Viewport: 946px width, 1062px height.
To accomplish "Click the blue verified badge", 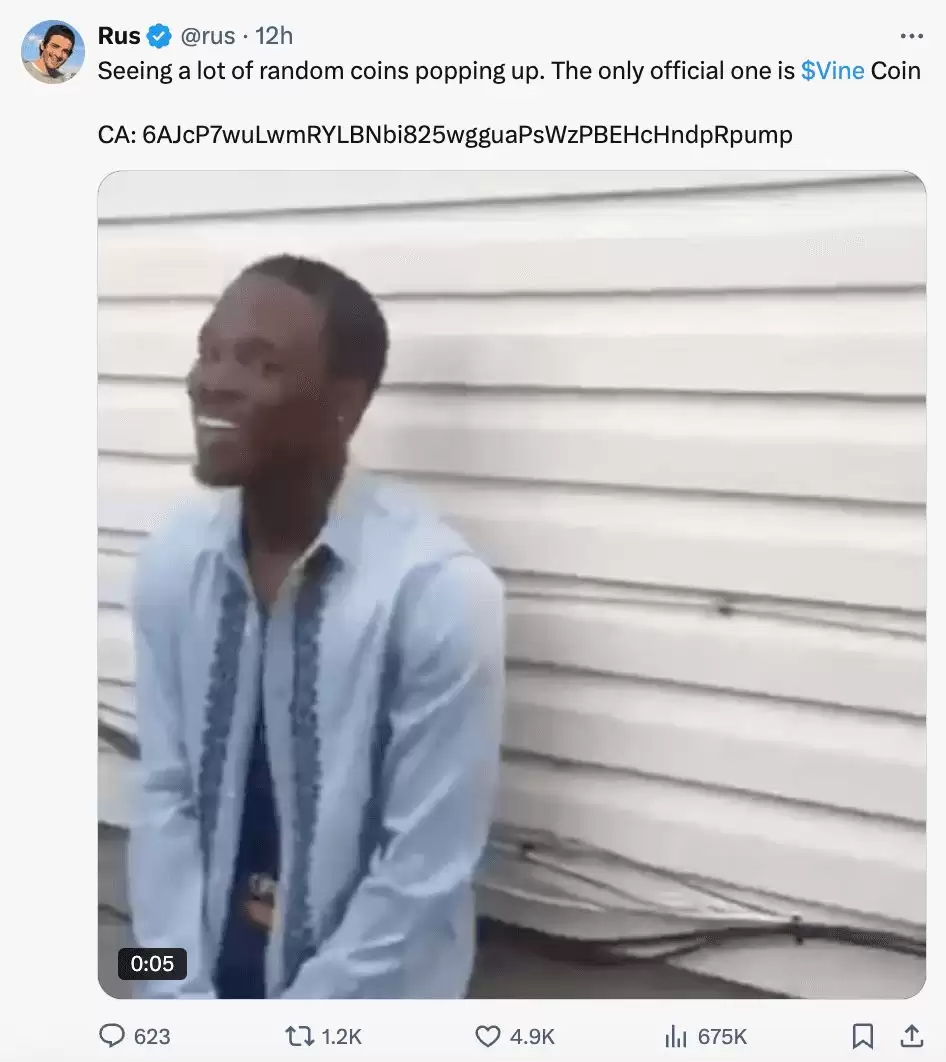I will pos(159,36).
